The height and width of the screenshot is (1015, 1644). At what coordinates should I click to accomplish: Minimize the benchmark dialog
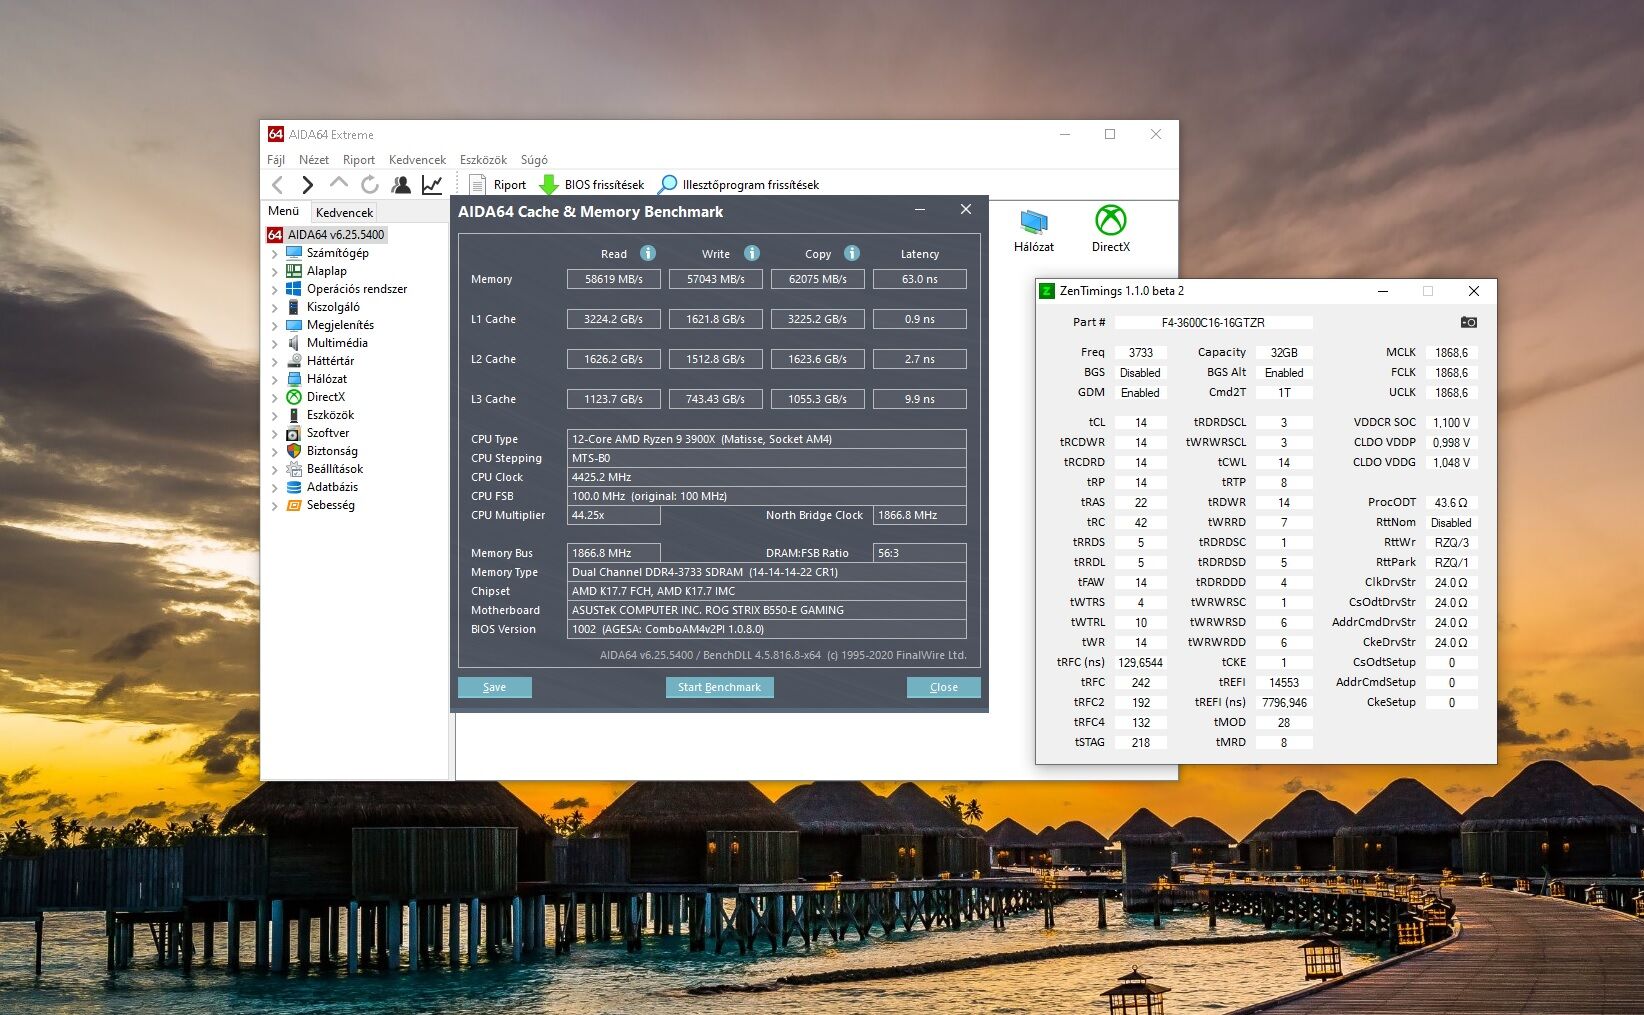[x=920, y=210]
